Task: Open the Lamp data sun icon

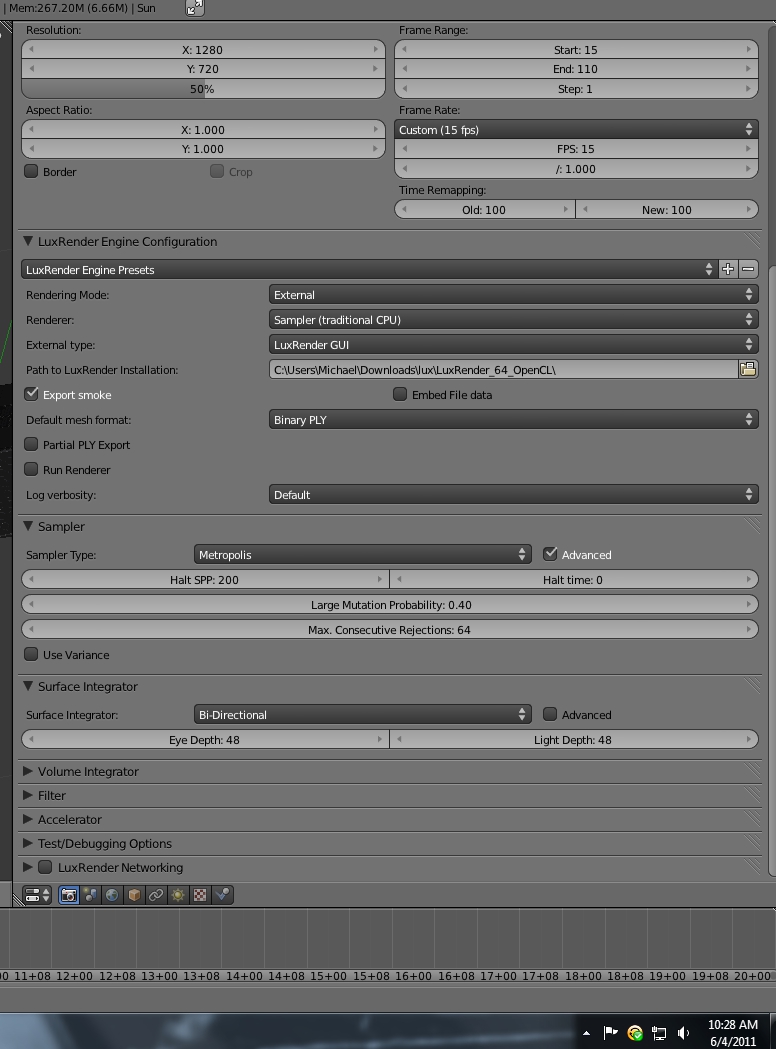Action: pos(178,894)
